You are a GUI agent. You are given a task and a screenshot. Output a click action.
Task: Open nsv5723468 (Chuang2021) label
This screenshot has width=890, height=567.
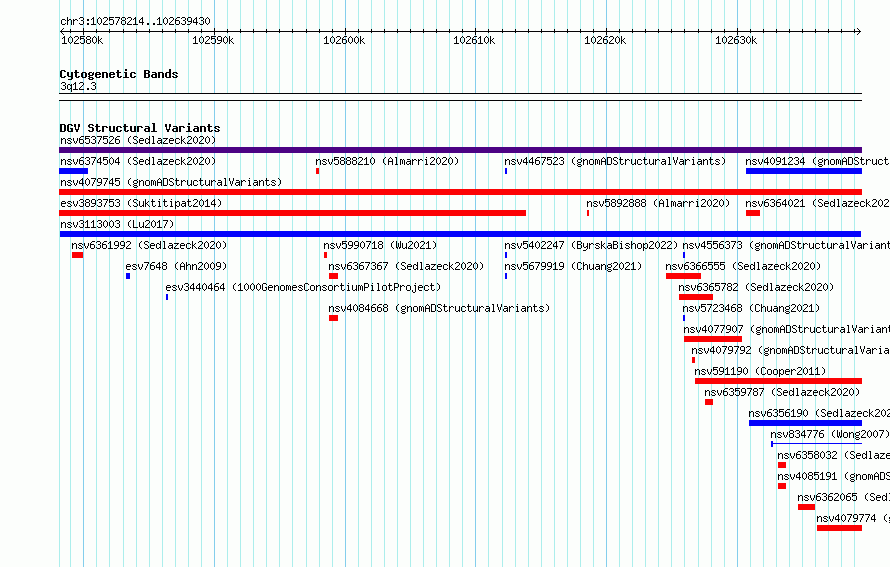pos(751,308)
